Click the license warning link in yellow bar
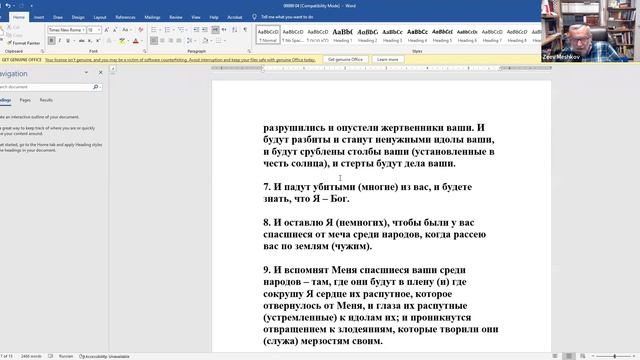The width and height of the screenshot is (640, 360). click(x=180, y=60)
